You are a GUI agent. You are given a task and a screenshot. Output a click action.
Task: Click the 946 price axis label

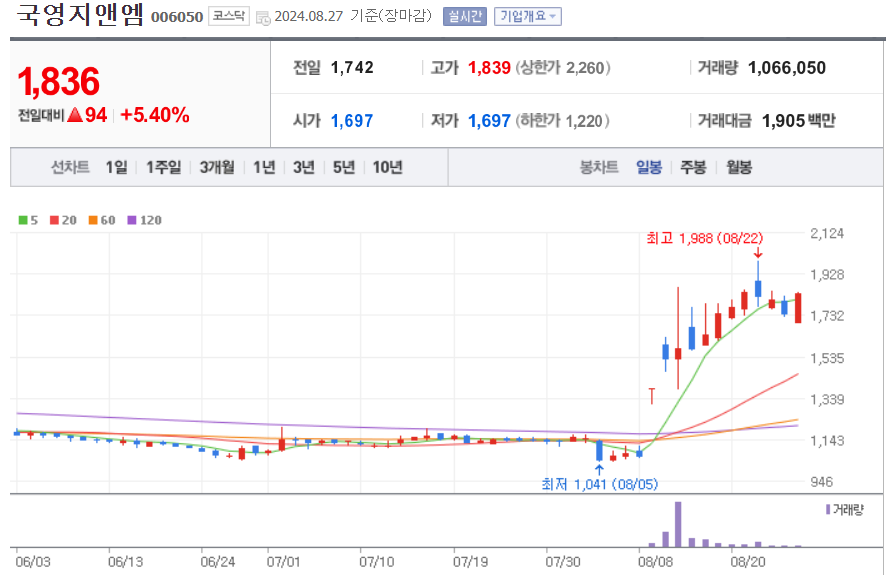point(821,482)
